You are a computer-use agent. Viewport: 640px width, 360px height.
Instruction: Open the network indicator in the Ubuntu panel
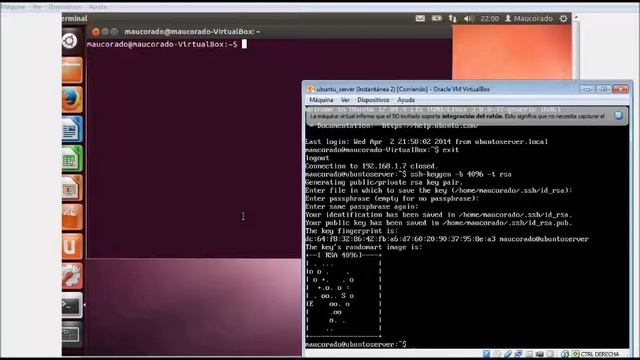coord(452,18)
